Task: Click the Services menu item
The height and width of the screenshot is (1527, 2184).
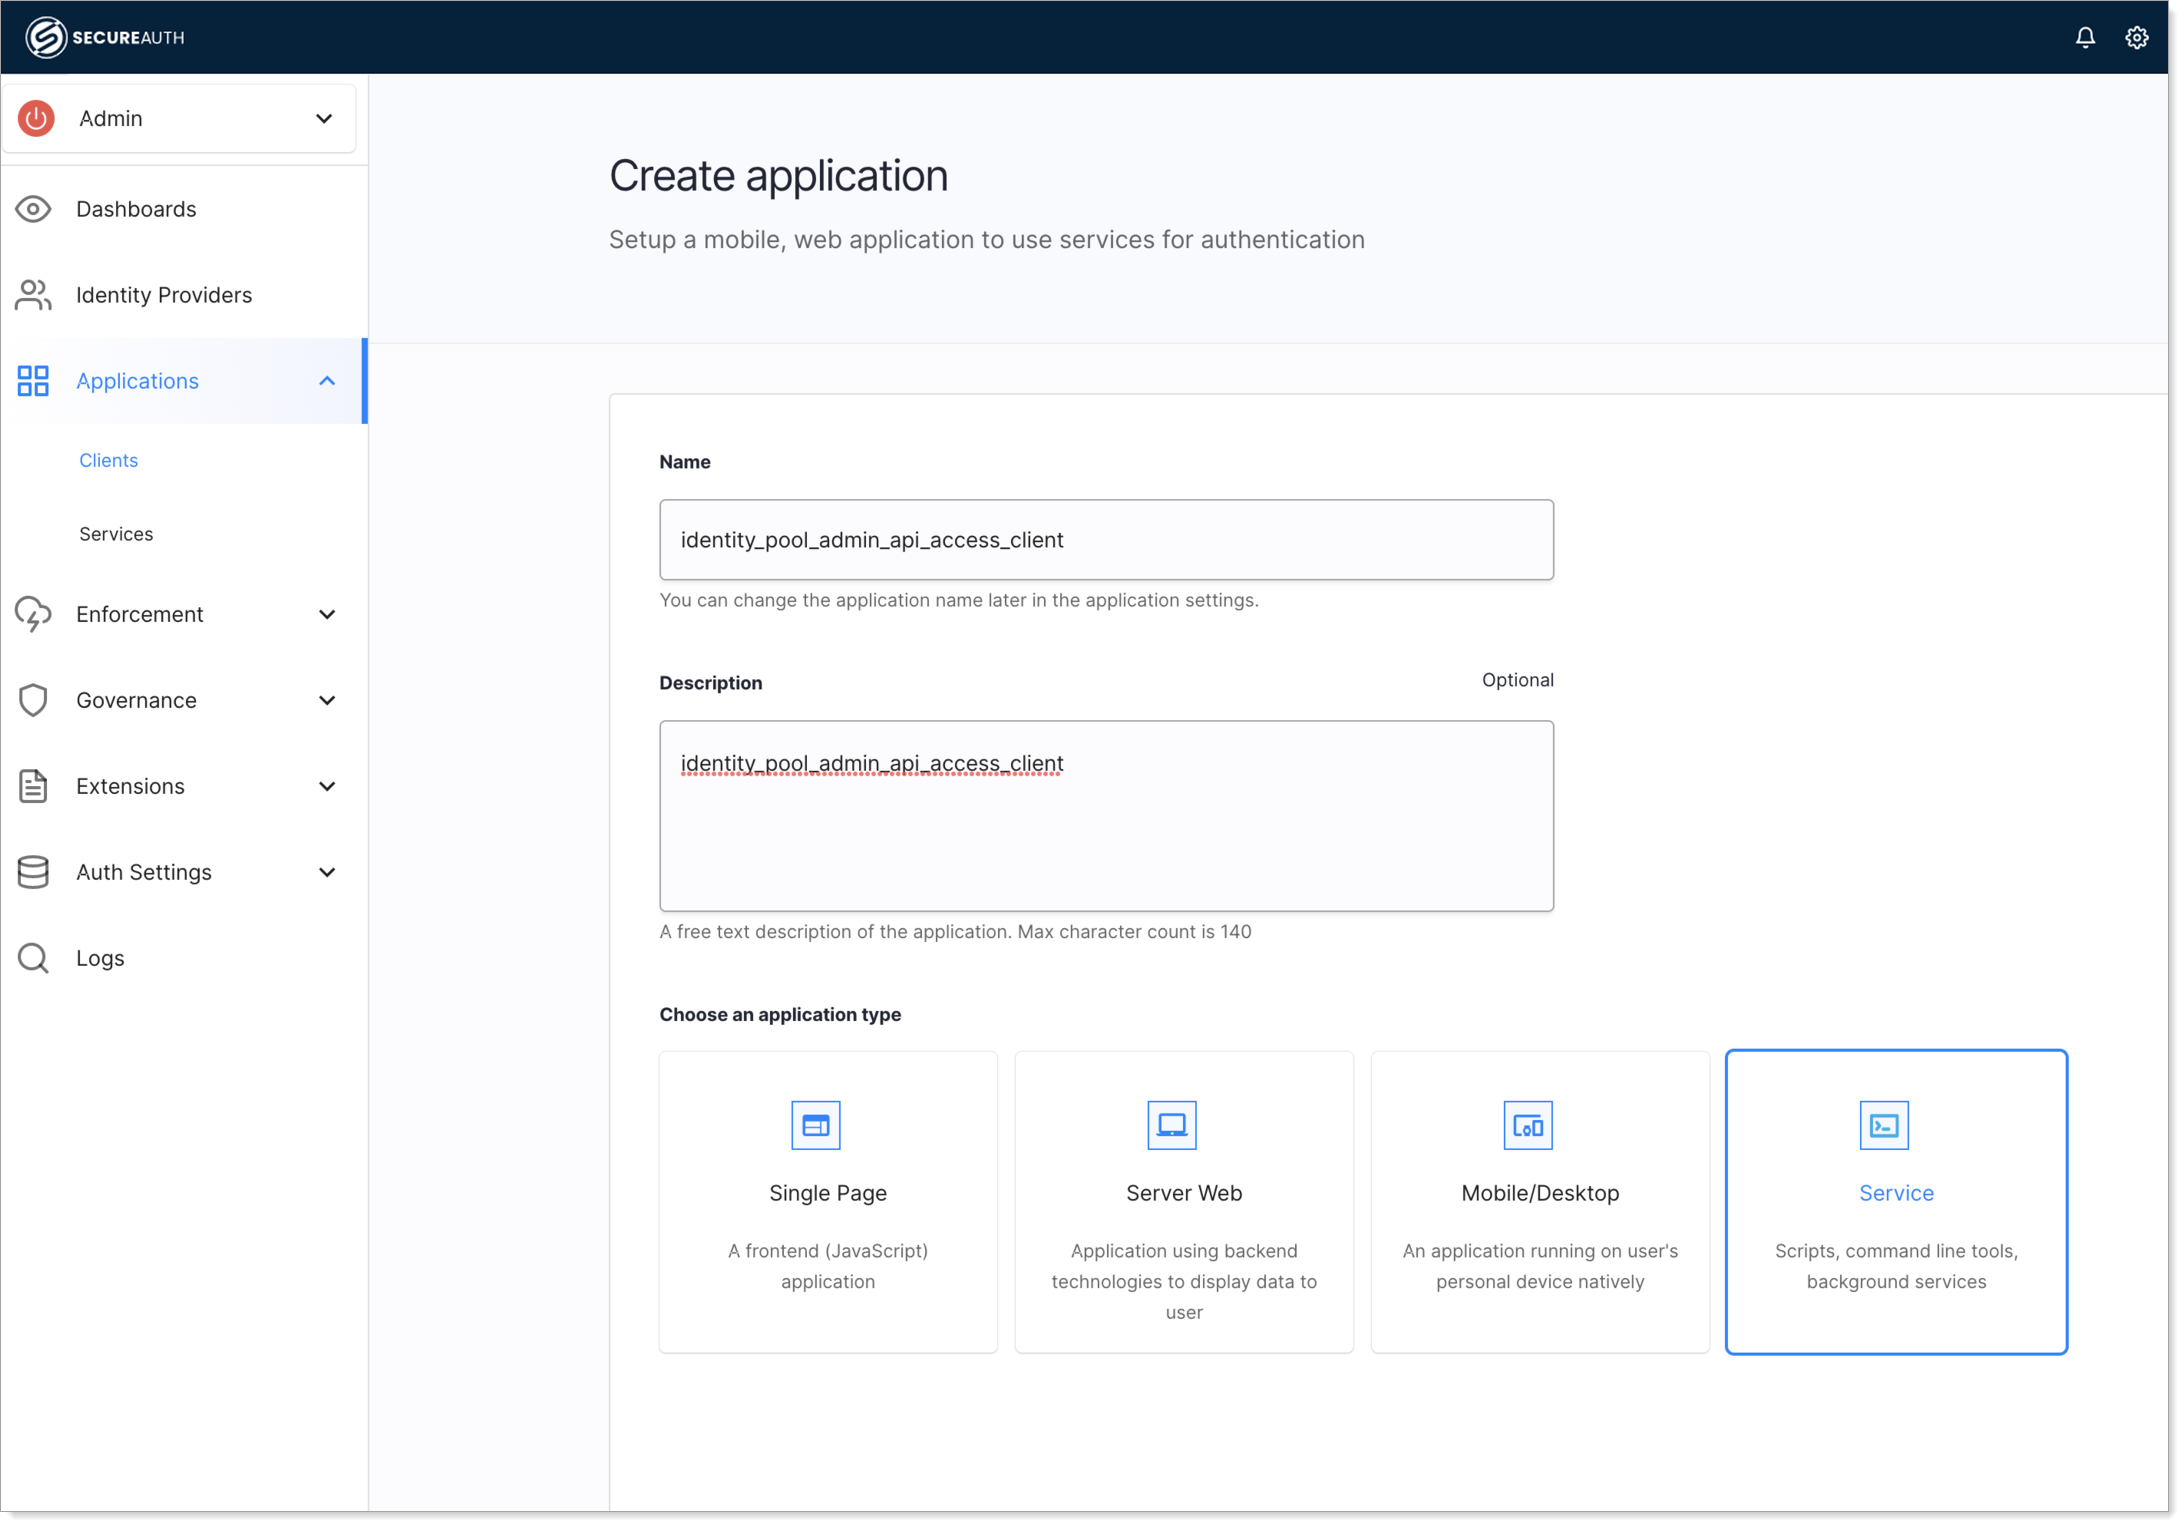Action: point(116,533)
